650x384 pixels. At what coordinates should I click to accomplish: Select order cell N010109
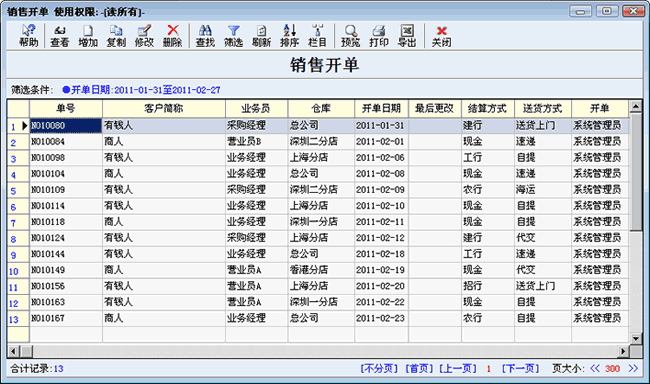66,190
